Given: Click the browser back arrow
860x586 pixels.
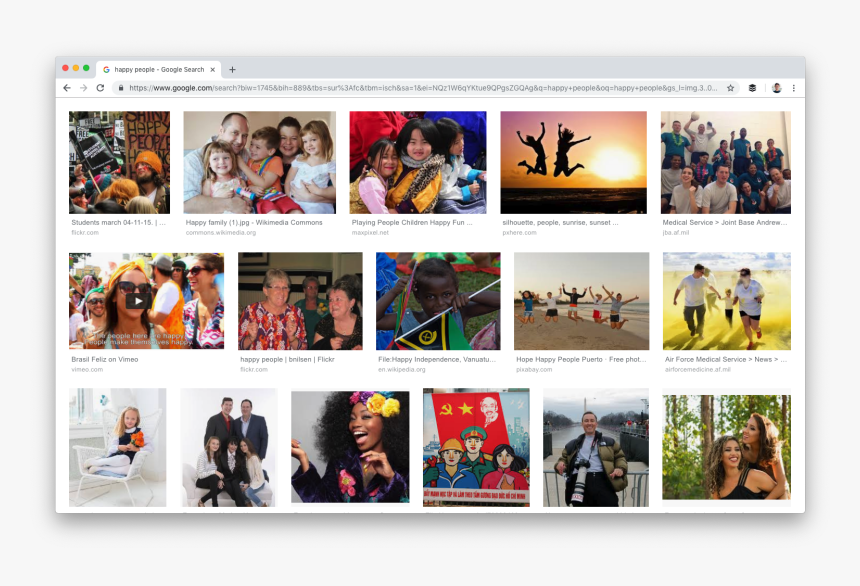Looking at the screenshot, I should pyautogui.click(x=67, y=88).
